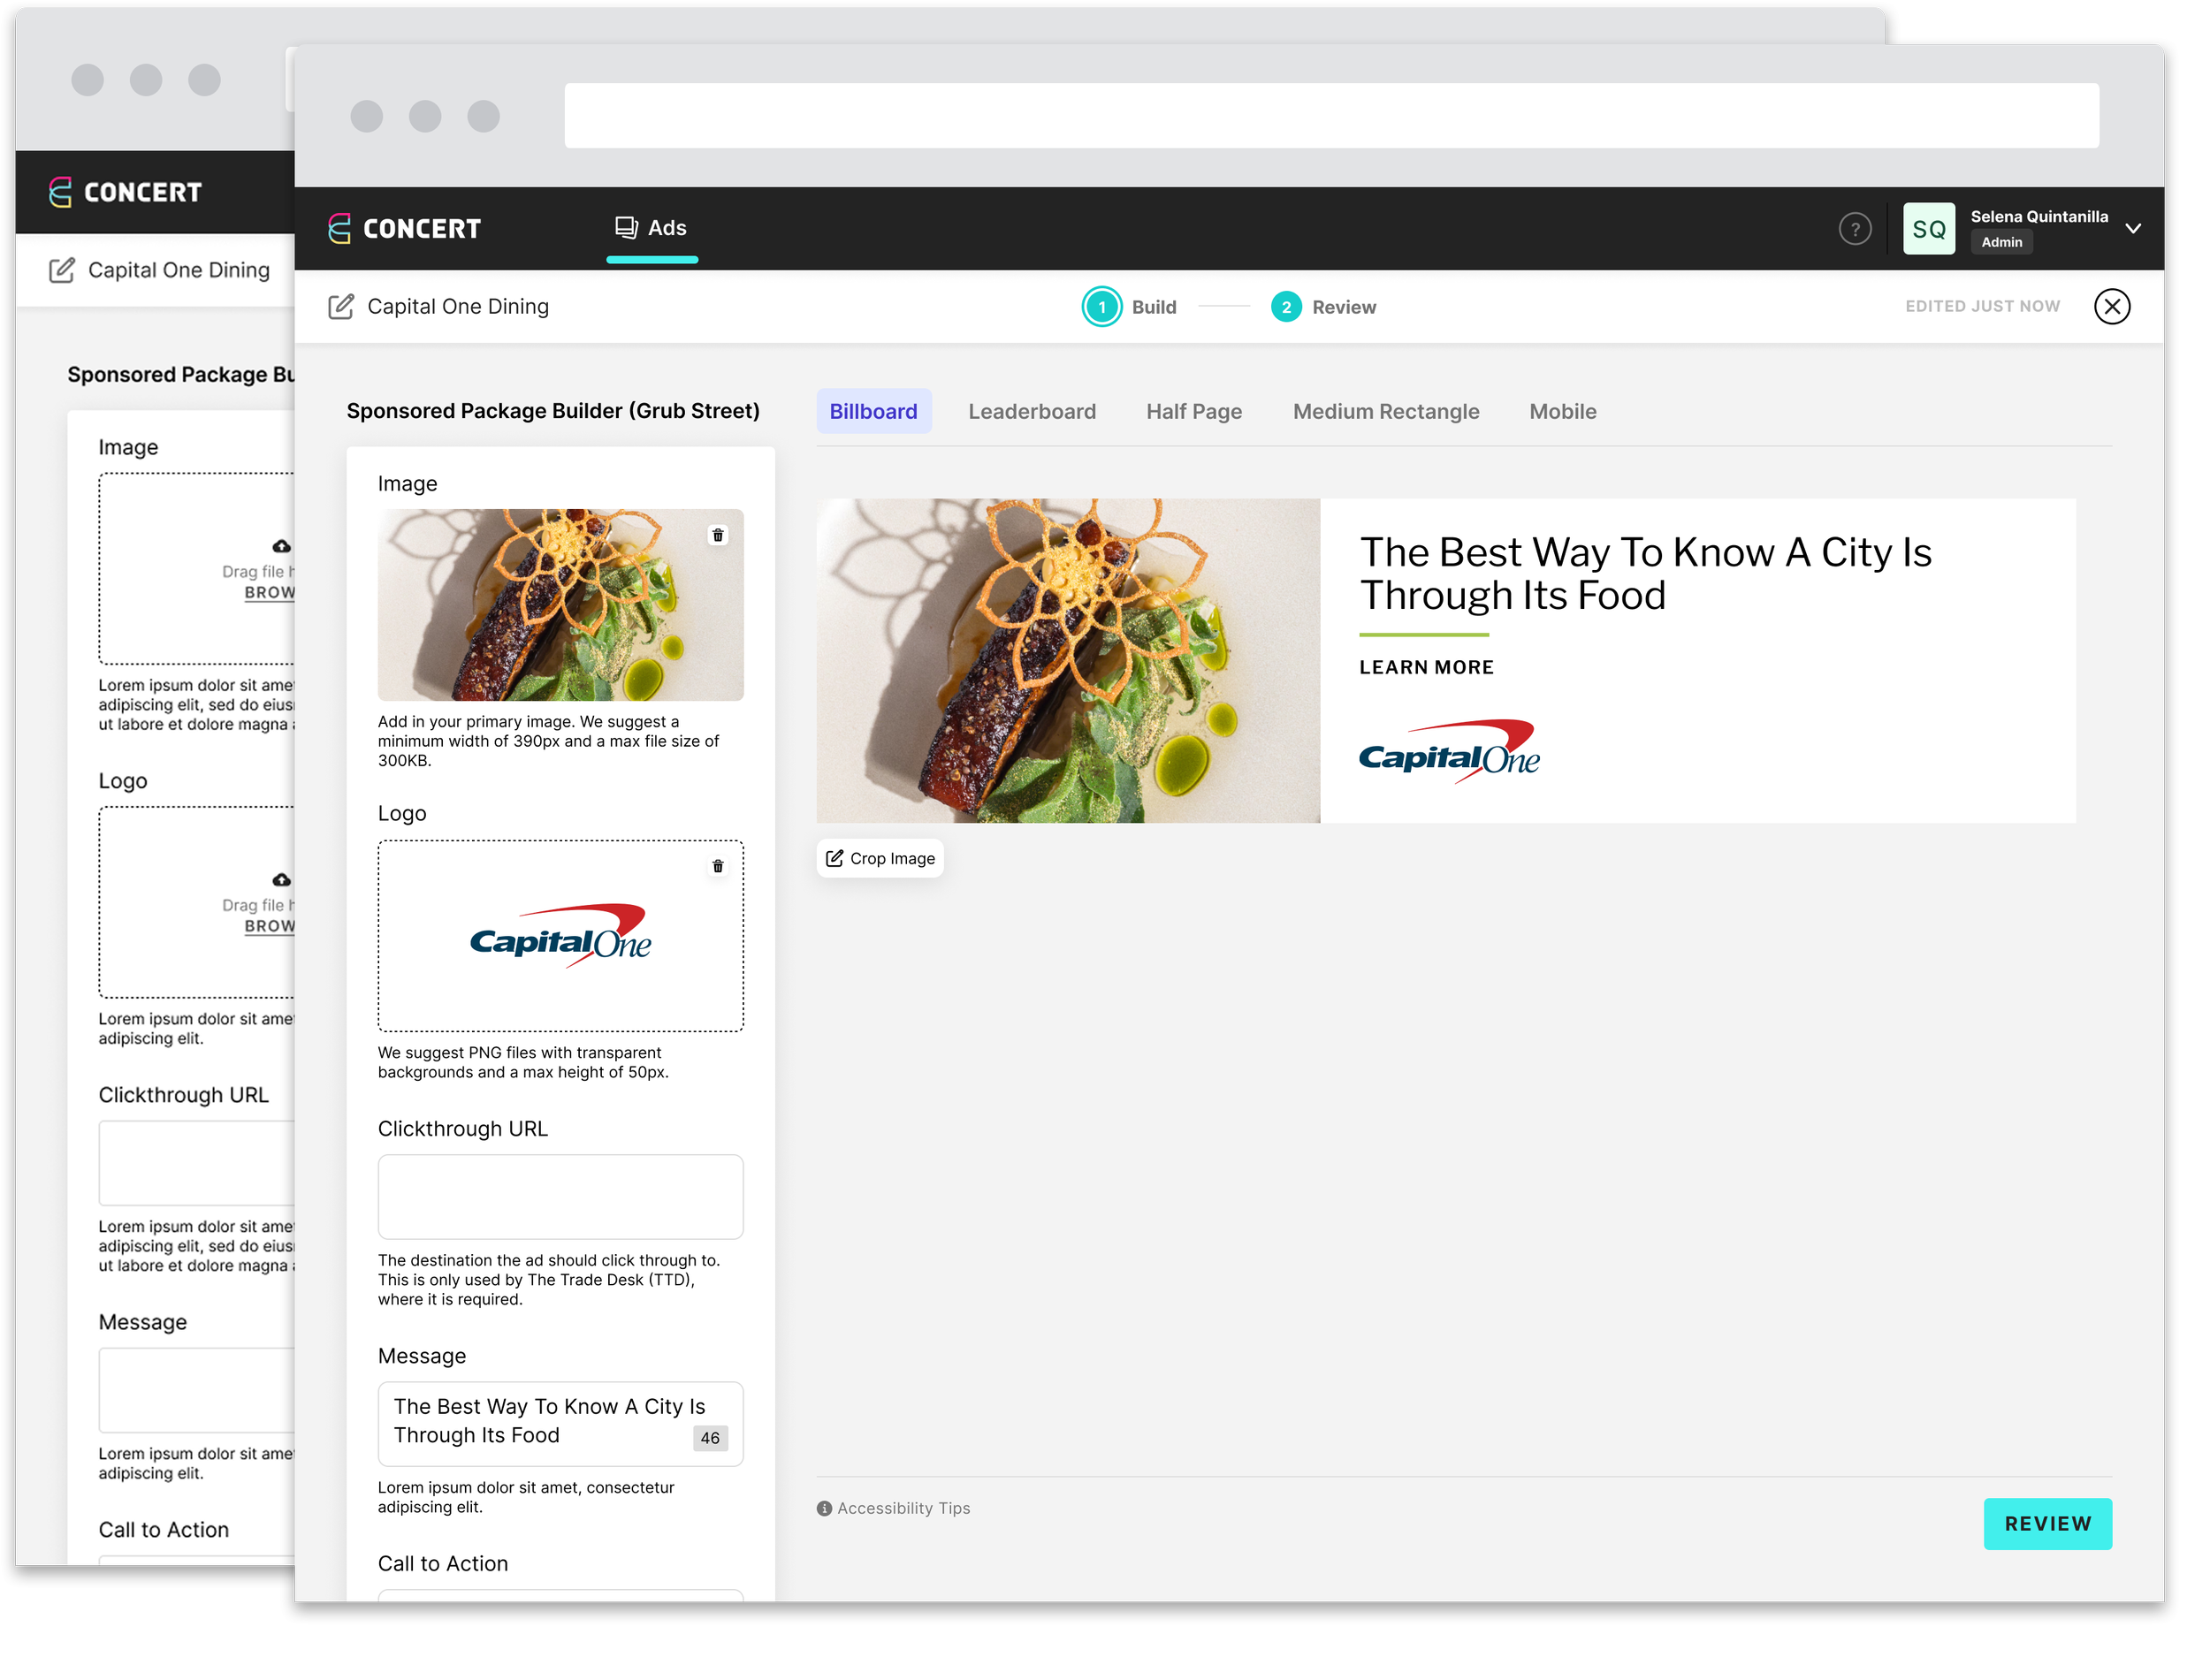This screenshot has width=2210, height=1680.
Task: Click the Concert logo in the back window
Action: [125, 192]
